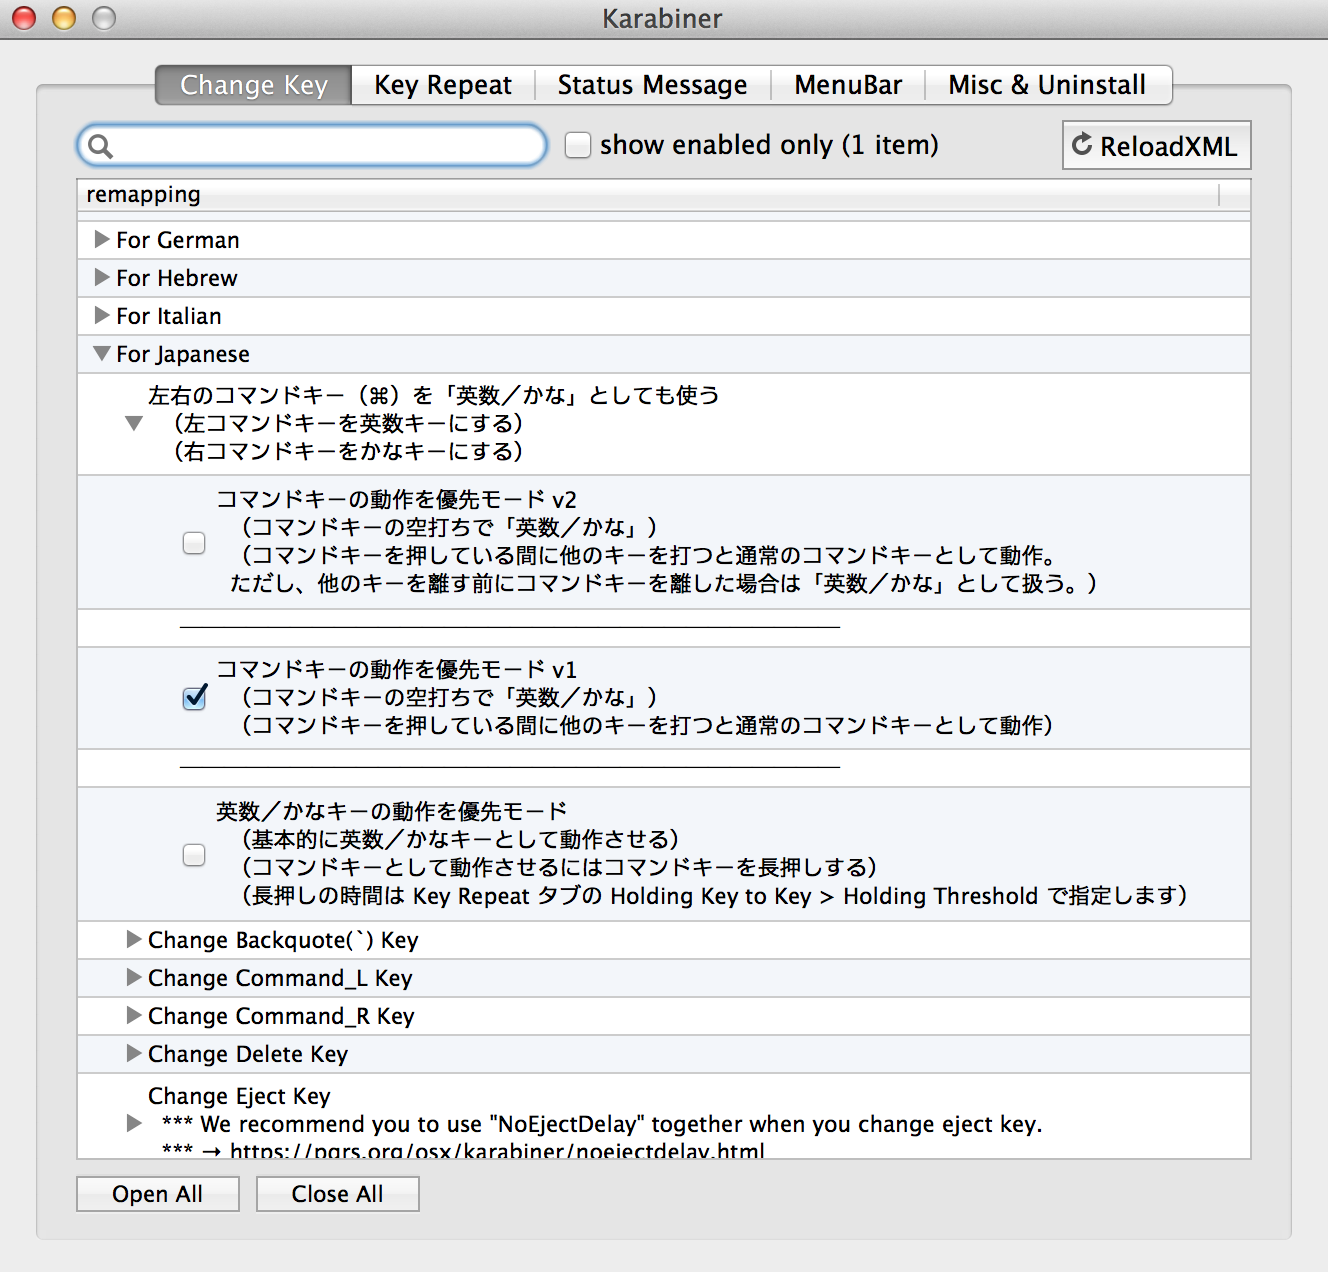Screen dimensions: 1328x1272
Task: Collapse the For Japanese group
Action: [x=101, y=353]
